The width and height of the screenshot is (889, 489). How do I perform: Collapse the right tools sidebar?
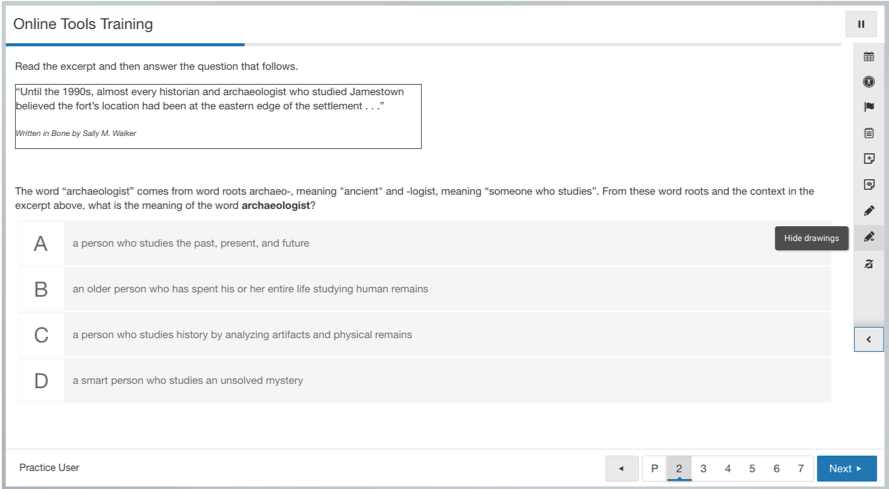click(x=868, y=340)
